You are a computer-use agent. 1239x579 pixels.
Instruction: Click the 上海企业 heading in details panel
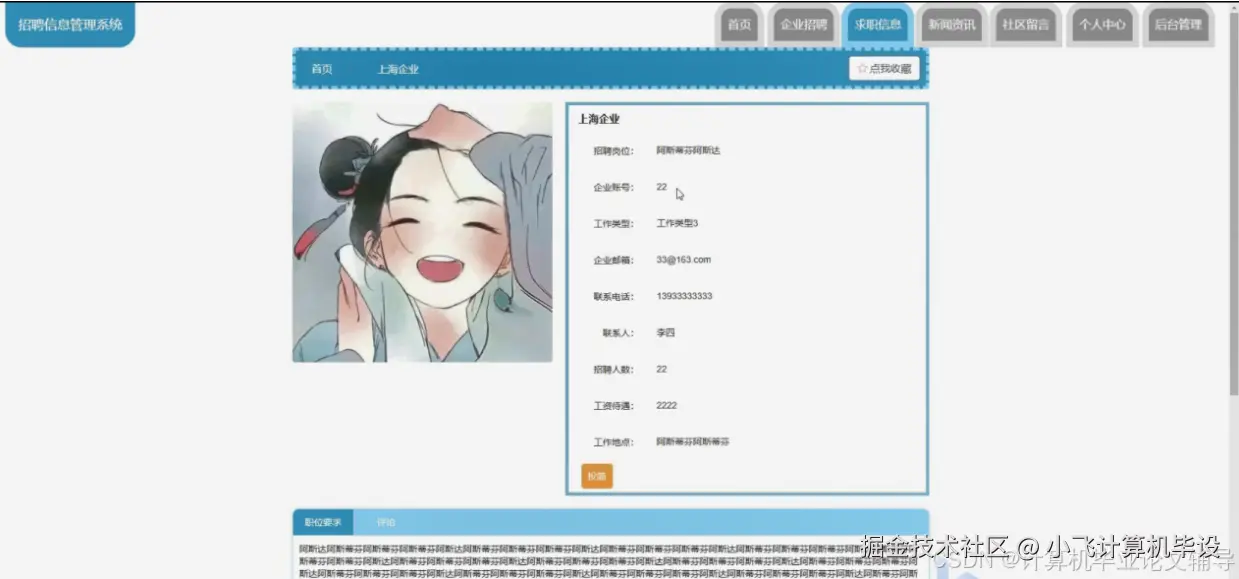click(597, 118)
